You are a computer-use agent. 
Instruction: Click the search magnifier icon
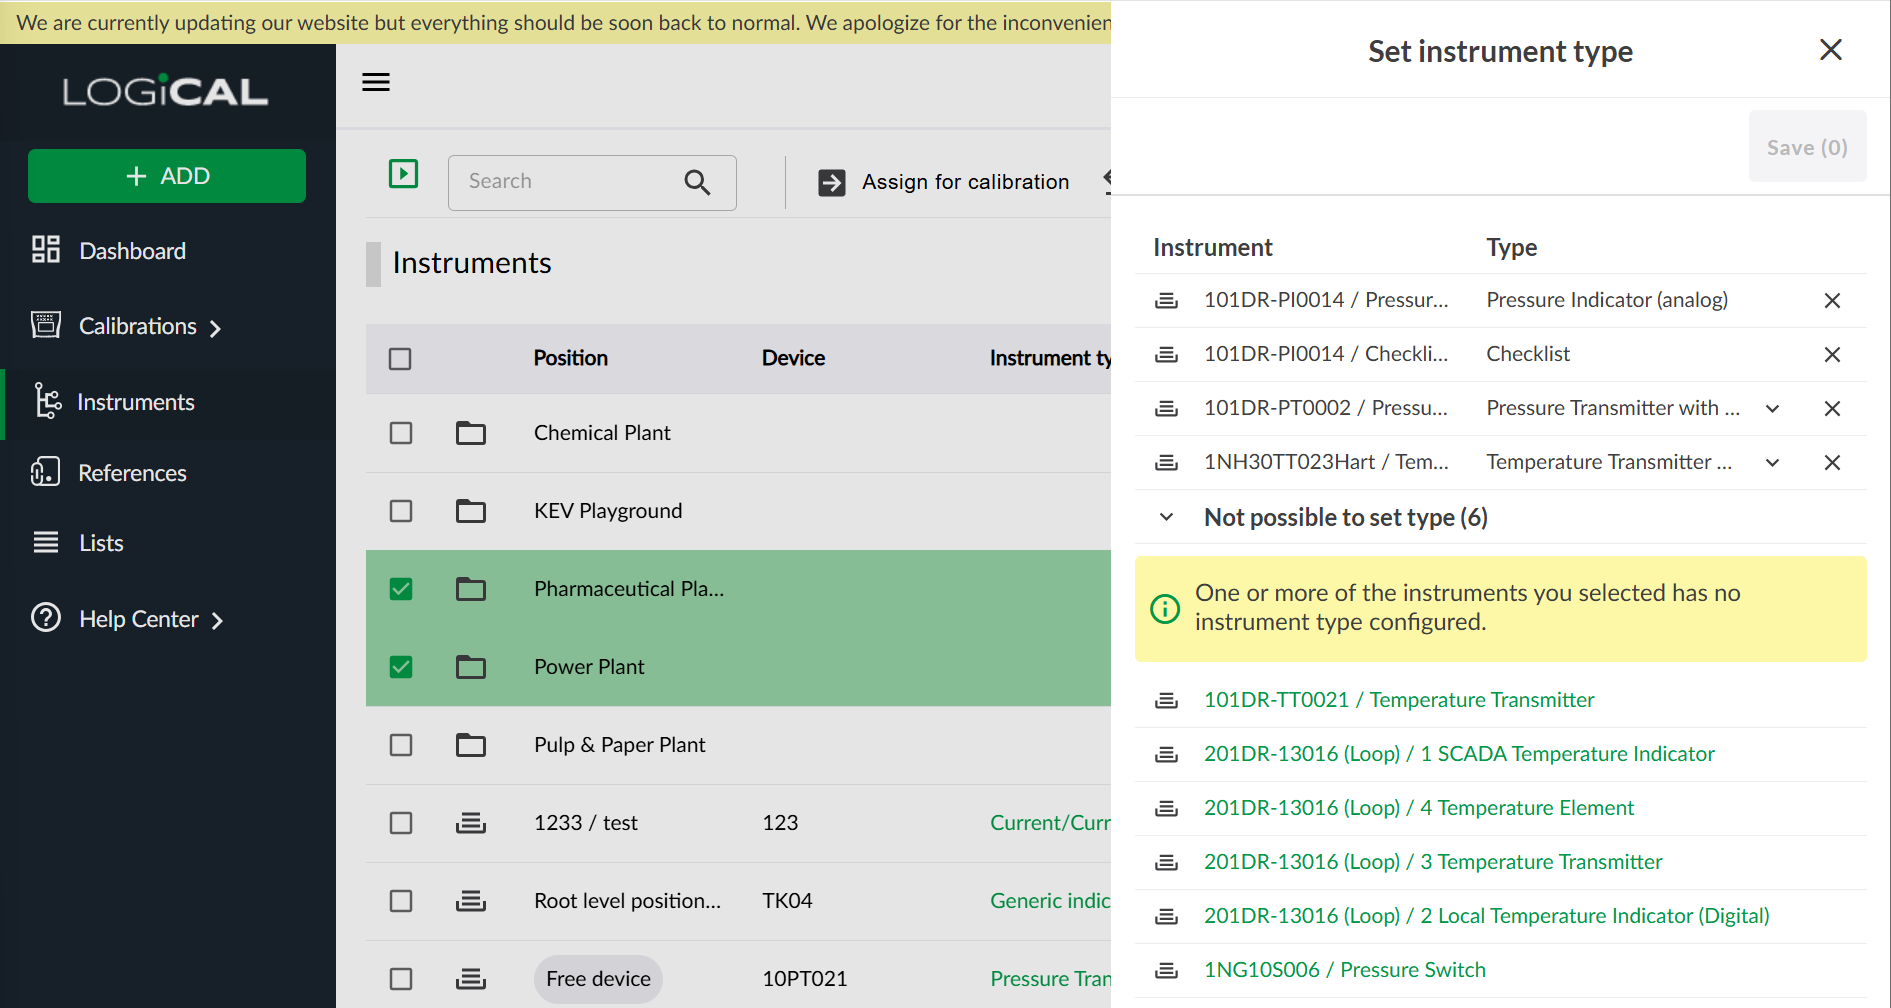click(697, 182)
